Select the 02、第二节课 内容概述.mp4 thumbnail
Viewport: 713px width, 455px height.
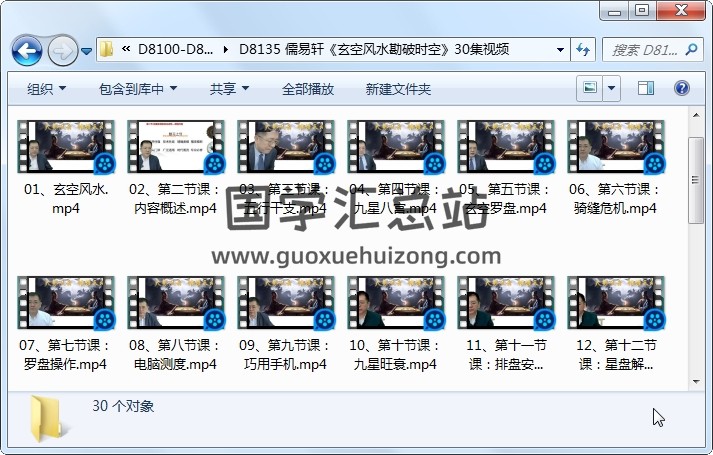[176, 147]
